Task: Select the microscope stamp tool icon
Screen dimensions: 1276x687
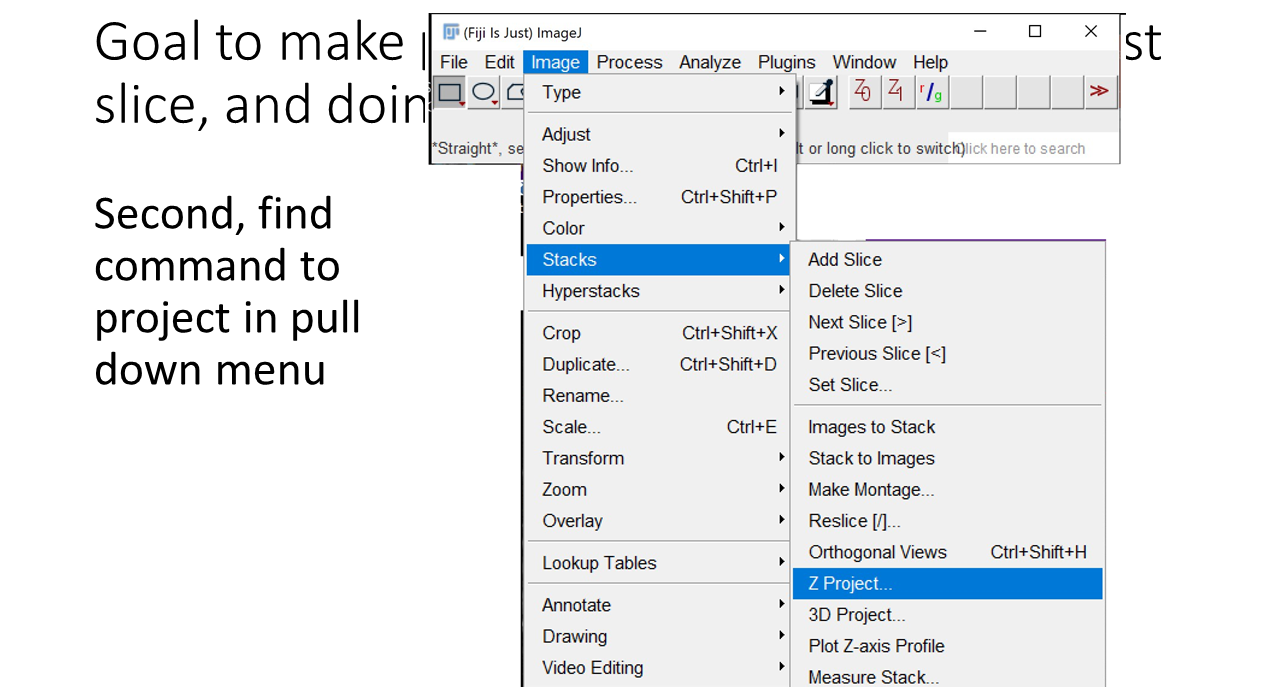Action: [x=822, y=92]
